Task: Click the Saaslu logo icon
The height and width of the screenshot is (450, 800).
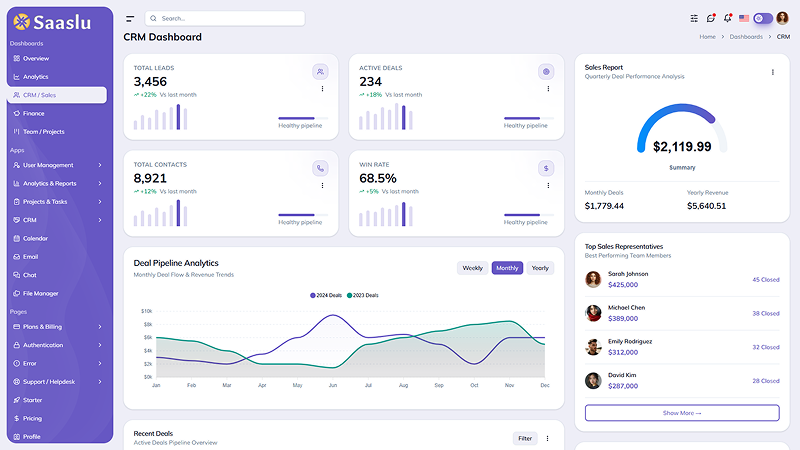Action: click(x=21, y=21)
